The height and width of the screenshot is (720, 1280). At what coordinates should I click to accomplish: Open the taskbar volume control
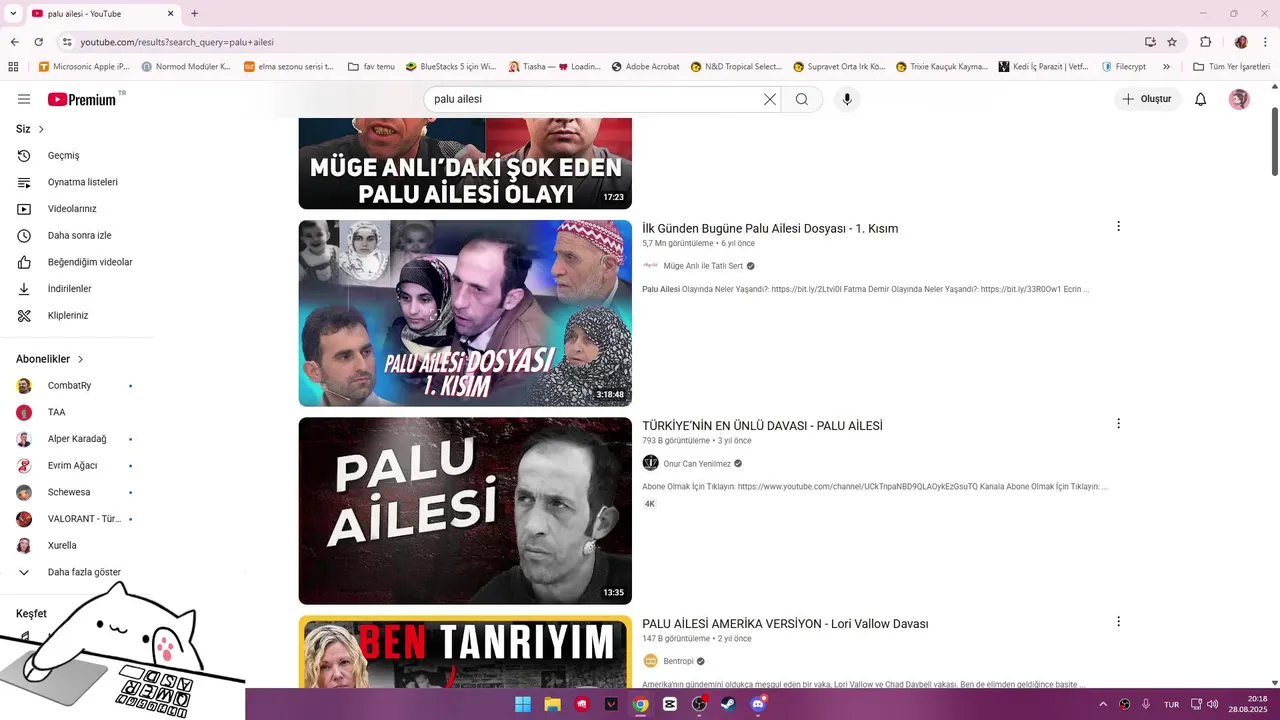pos(1212,704)
